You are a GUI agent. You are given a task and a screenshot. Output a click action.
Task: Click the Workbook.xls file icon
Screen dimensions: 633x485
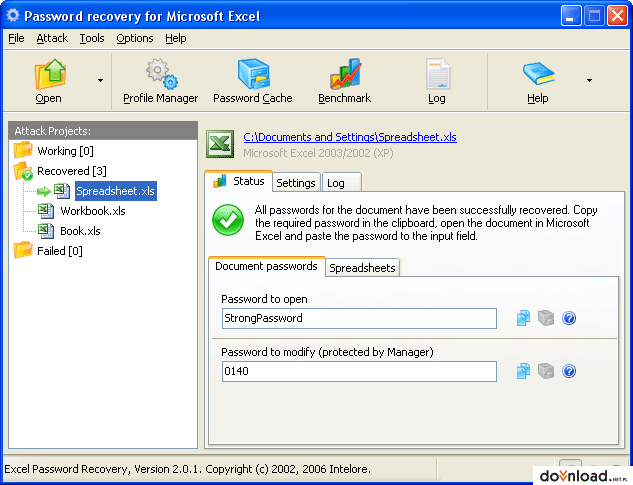[46, 211]
